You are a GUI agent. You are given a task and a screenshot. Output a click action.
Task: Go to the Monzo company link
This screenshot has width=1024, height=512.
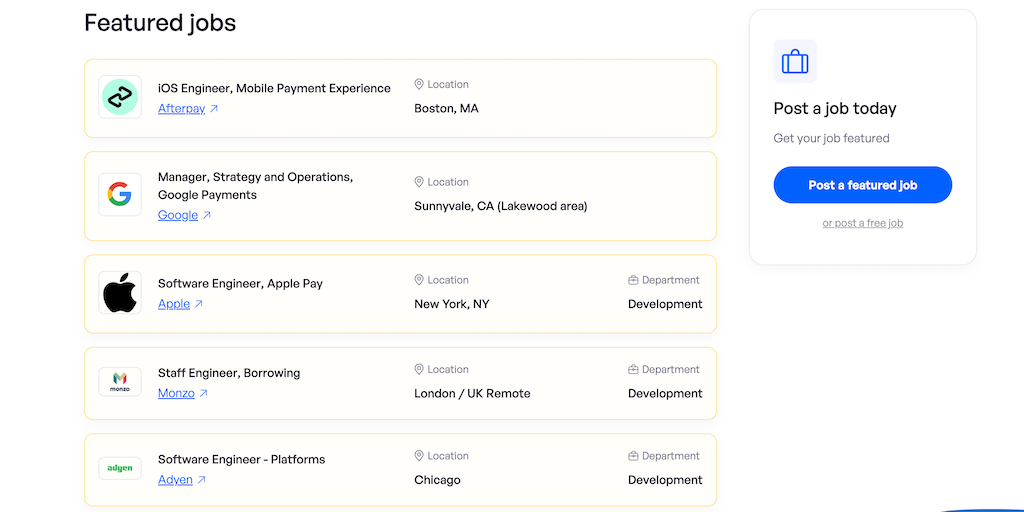[176, 393]
